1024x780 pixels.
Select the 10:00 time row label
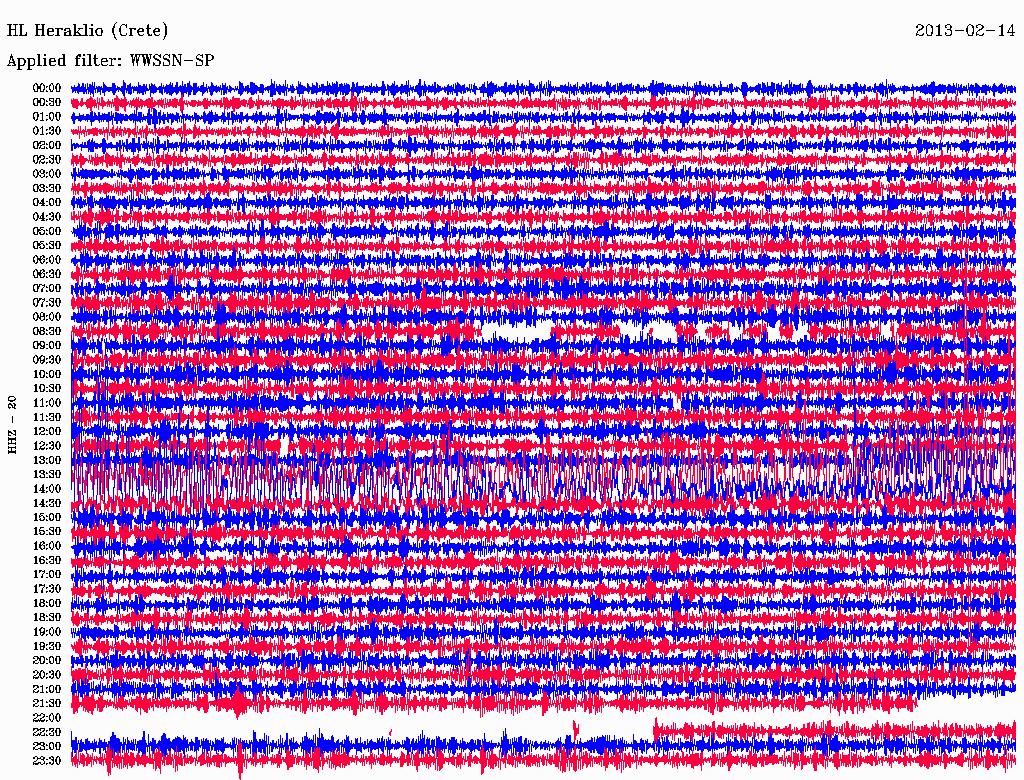coord(47,374)
